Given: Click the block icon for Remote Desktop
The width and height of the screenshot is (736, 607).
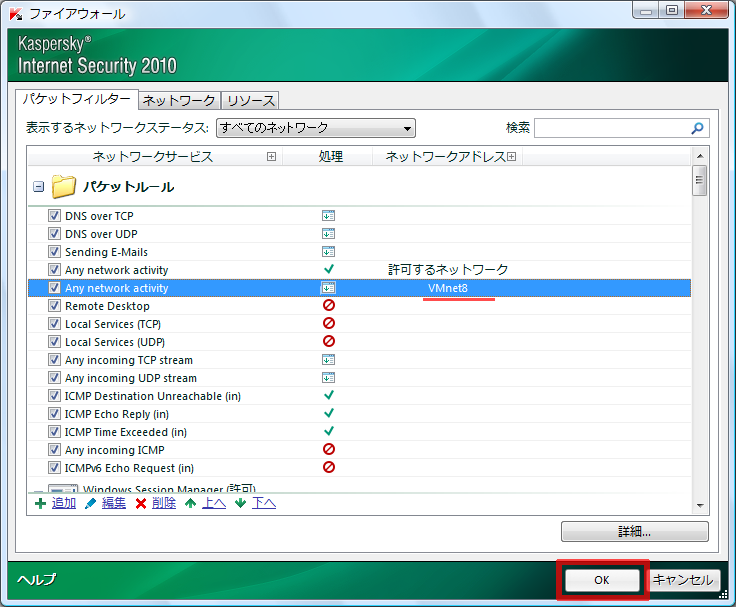Looking at the screenshot, I should [x=328, y=306].
